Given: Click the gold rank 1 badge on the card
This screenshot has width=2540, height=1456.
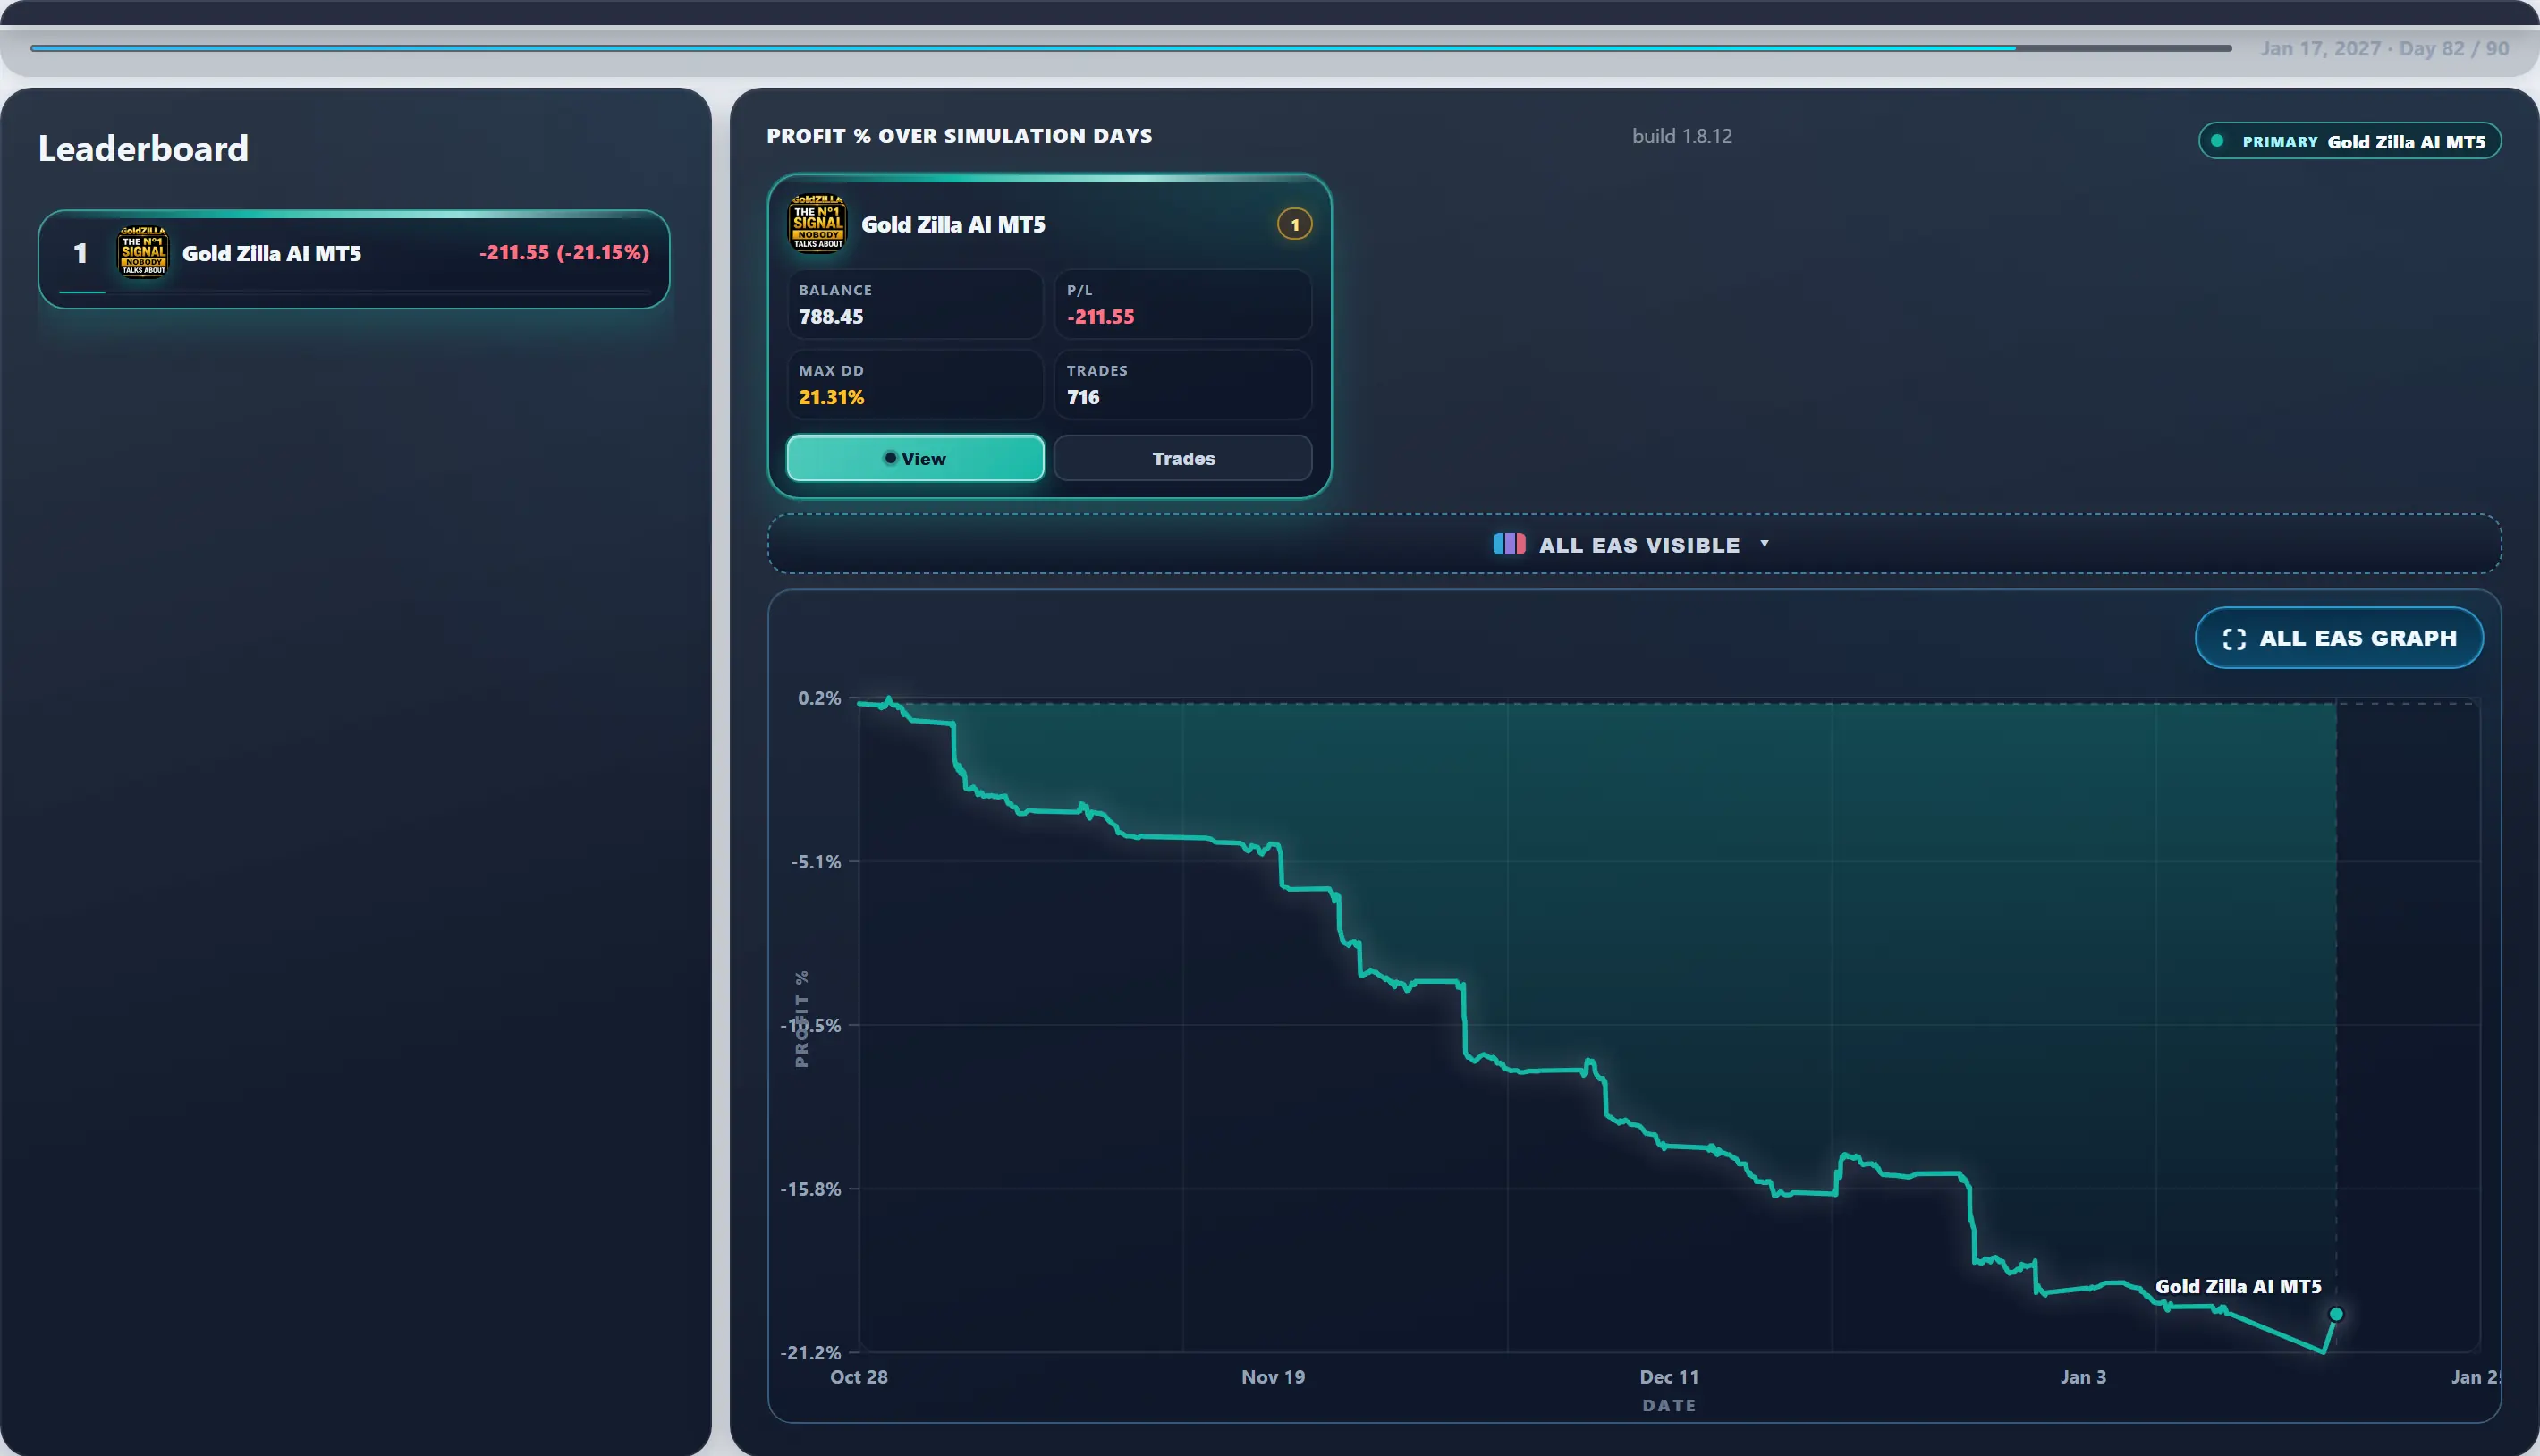Looking at the screenshot, I should coord(1294,224).
